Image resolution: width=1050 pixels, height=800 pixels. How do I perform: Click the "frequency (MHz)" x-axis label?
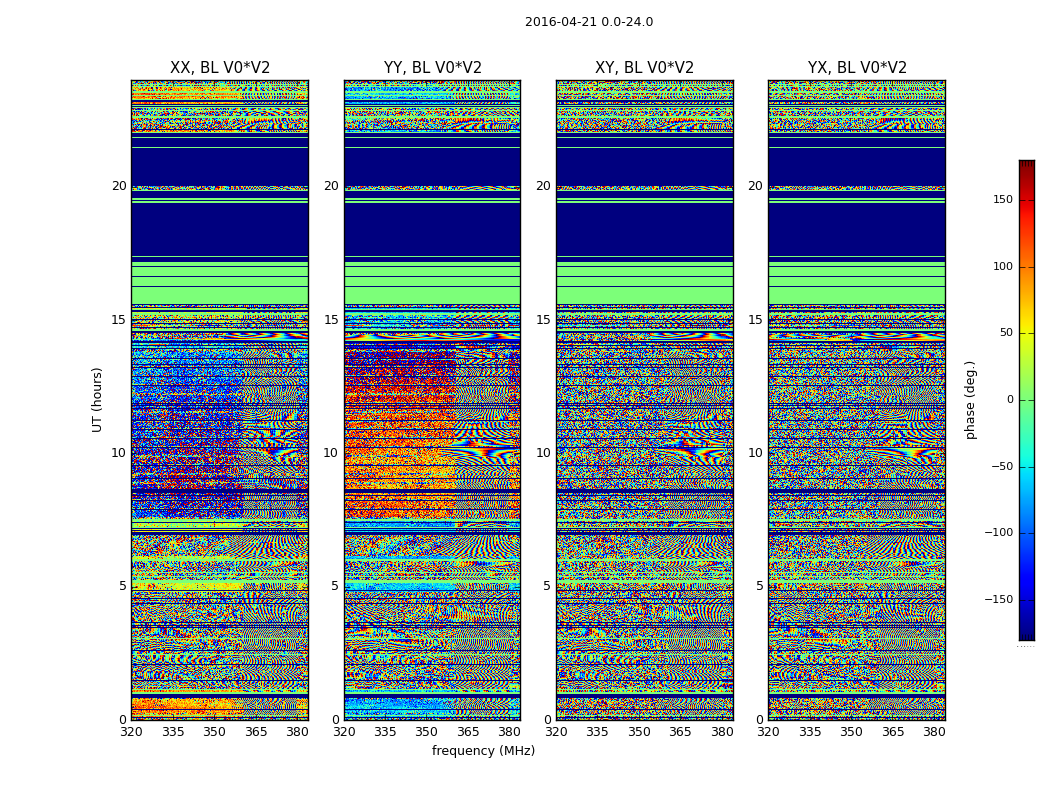(483, 751)
